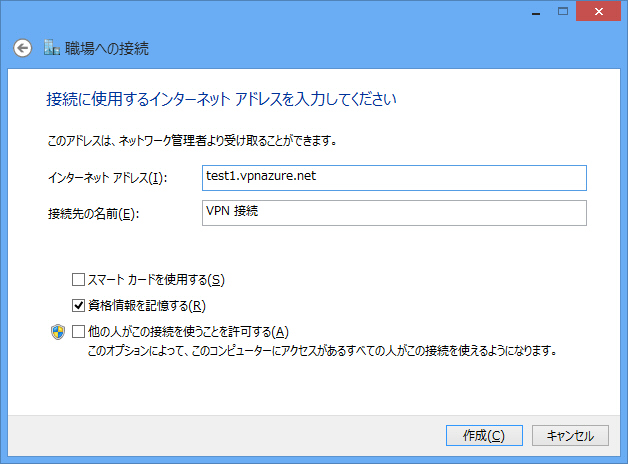
Task: Click the 接続先の名前(E) label
Action: click(93, 214)
